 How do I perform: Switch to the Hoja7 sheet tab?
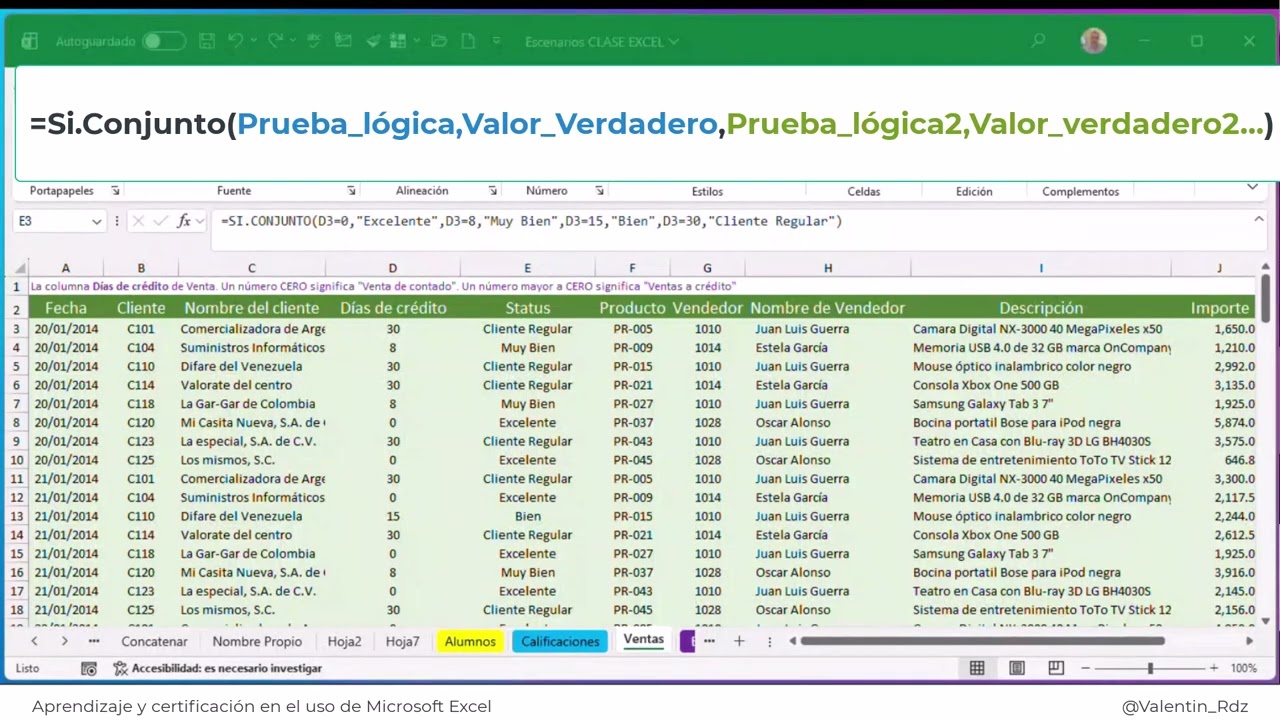403,642
